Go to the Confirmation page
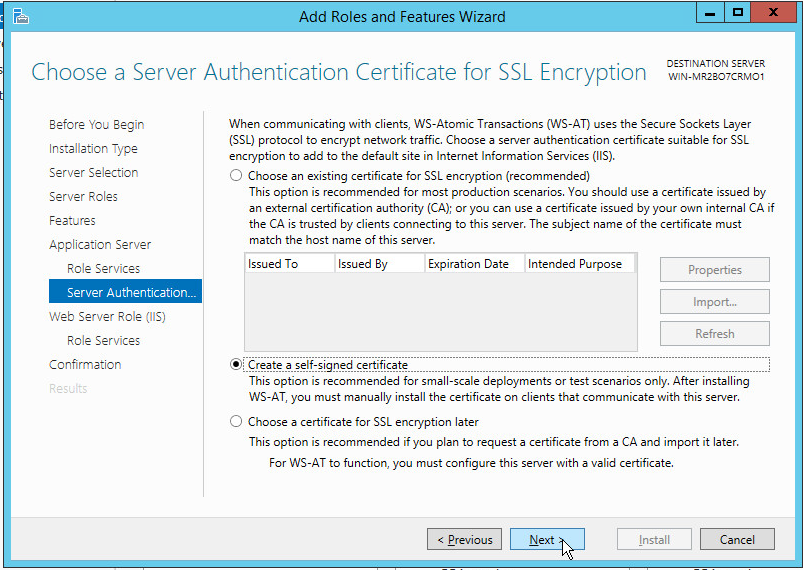This screenshot has height=570, width=803. 85,365
